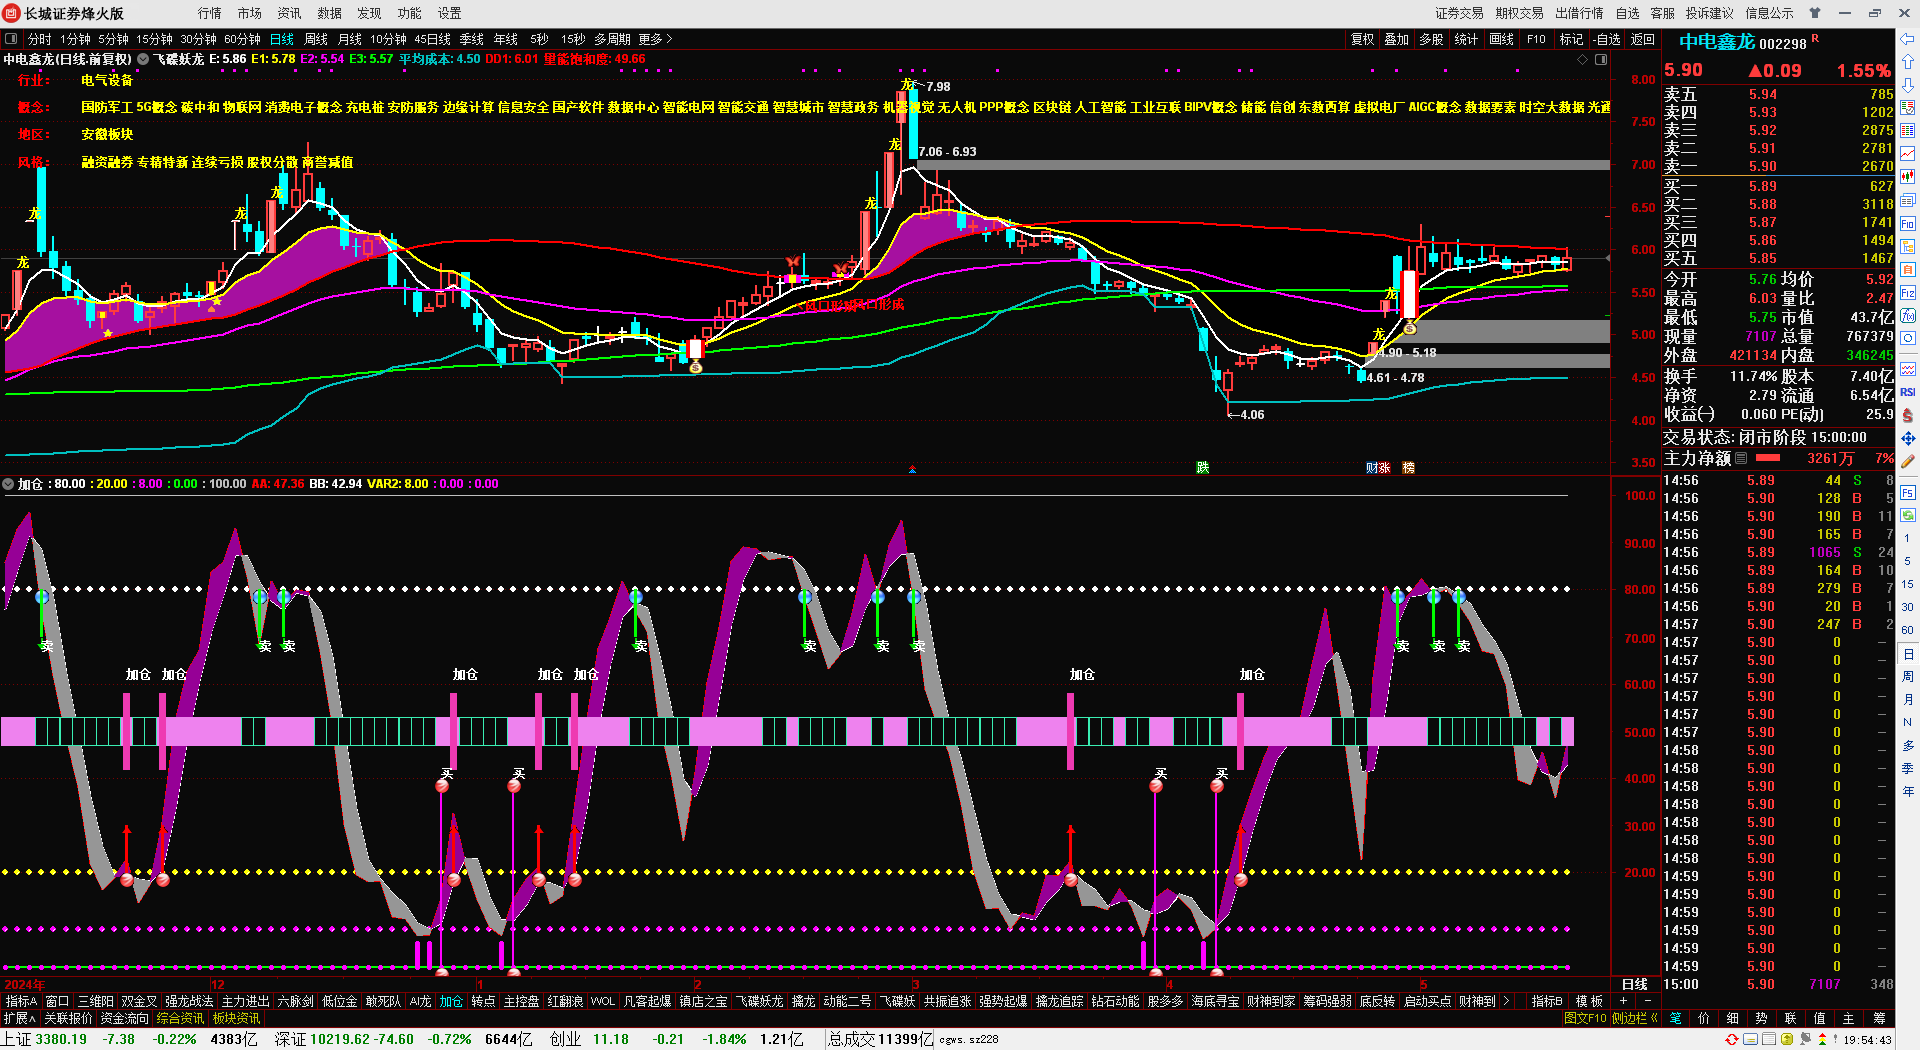Image resolution: width=1920 pixels, height=1050 pixels.
Task: Collapse the 侧边栏 sidebar
Action: [x=1634, y=1018]
